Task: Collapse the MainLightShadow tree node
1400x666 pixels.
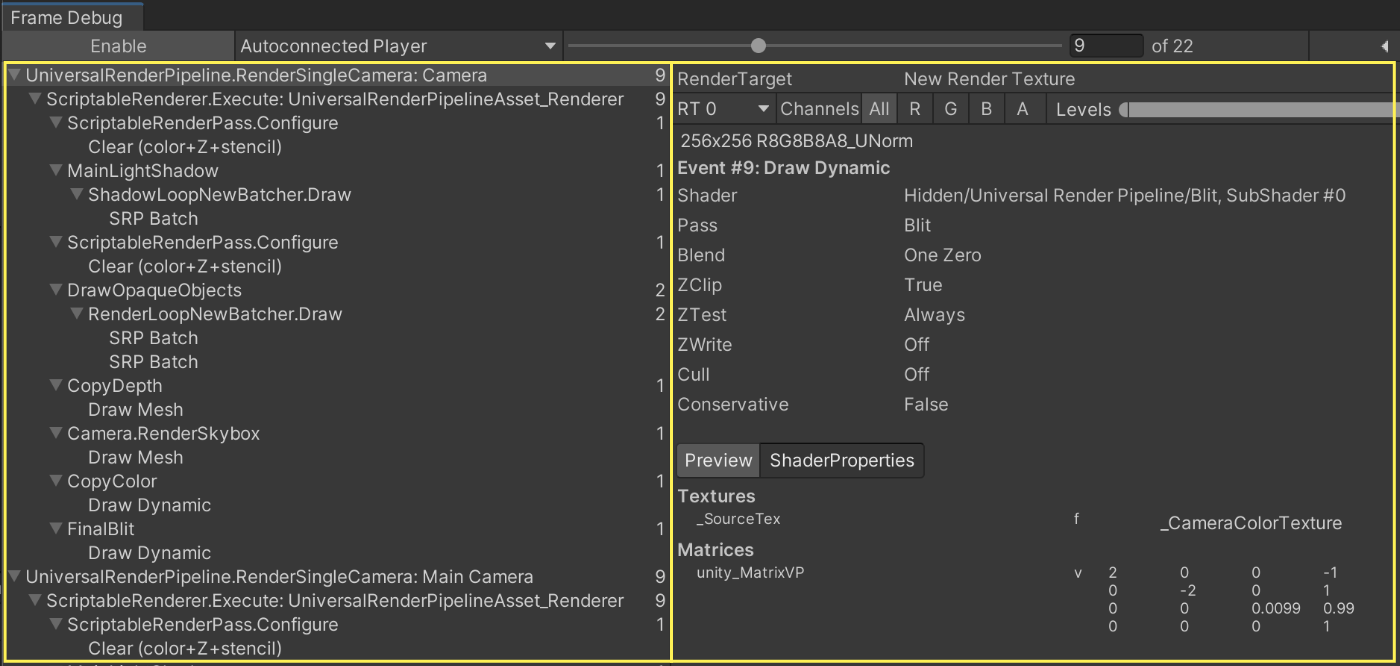Action: pos(57,170)
